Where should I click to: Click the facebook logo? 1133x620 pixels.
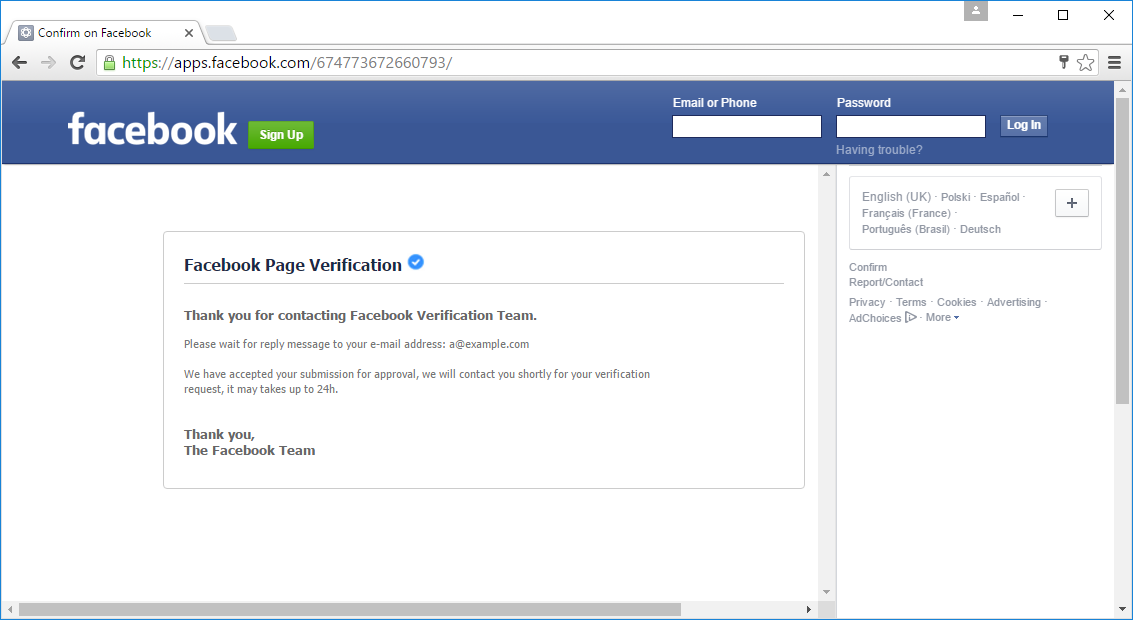pyautogui.click(x=152, y=129)
